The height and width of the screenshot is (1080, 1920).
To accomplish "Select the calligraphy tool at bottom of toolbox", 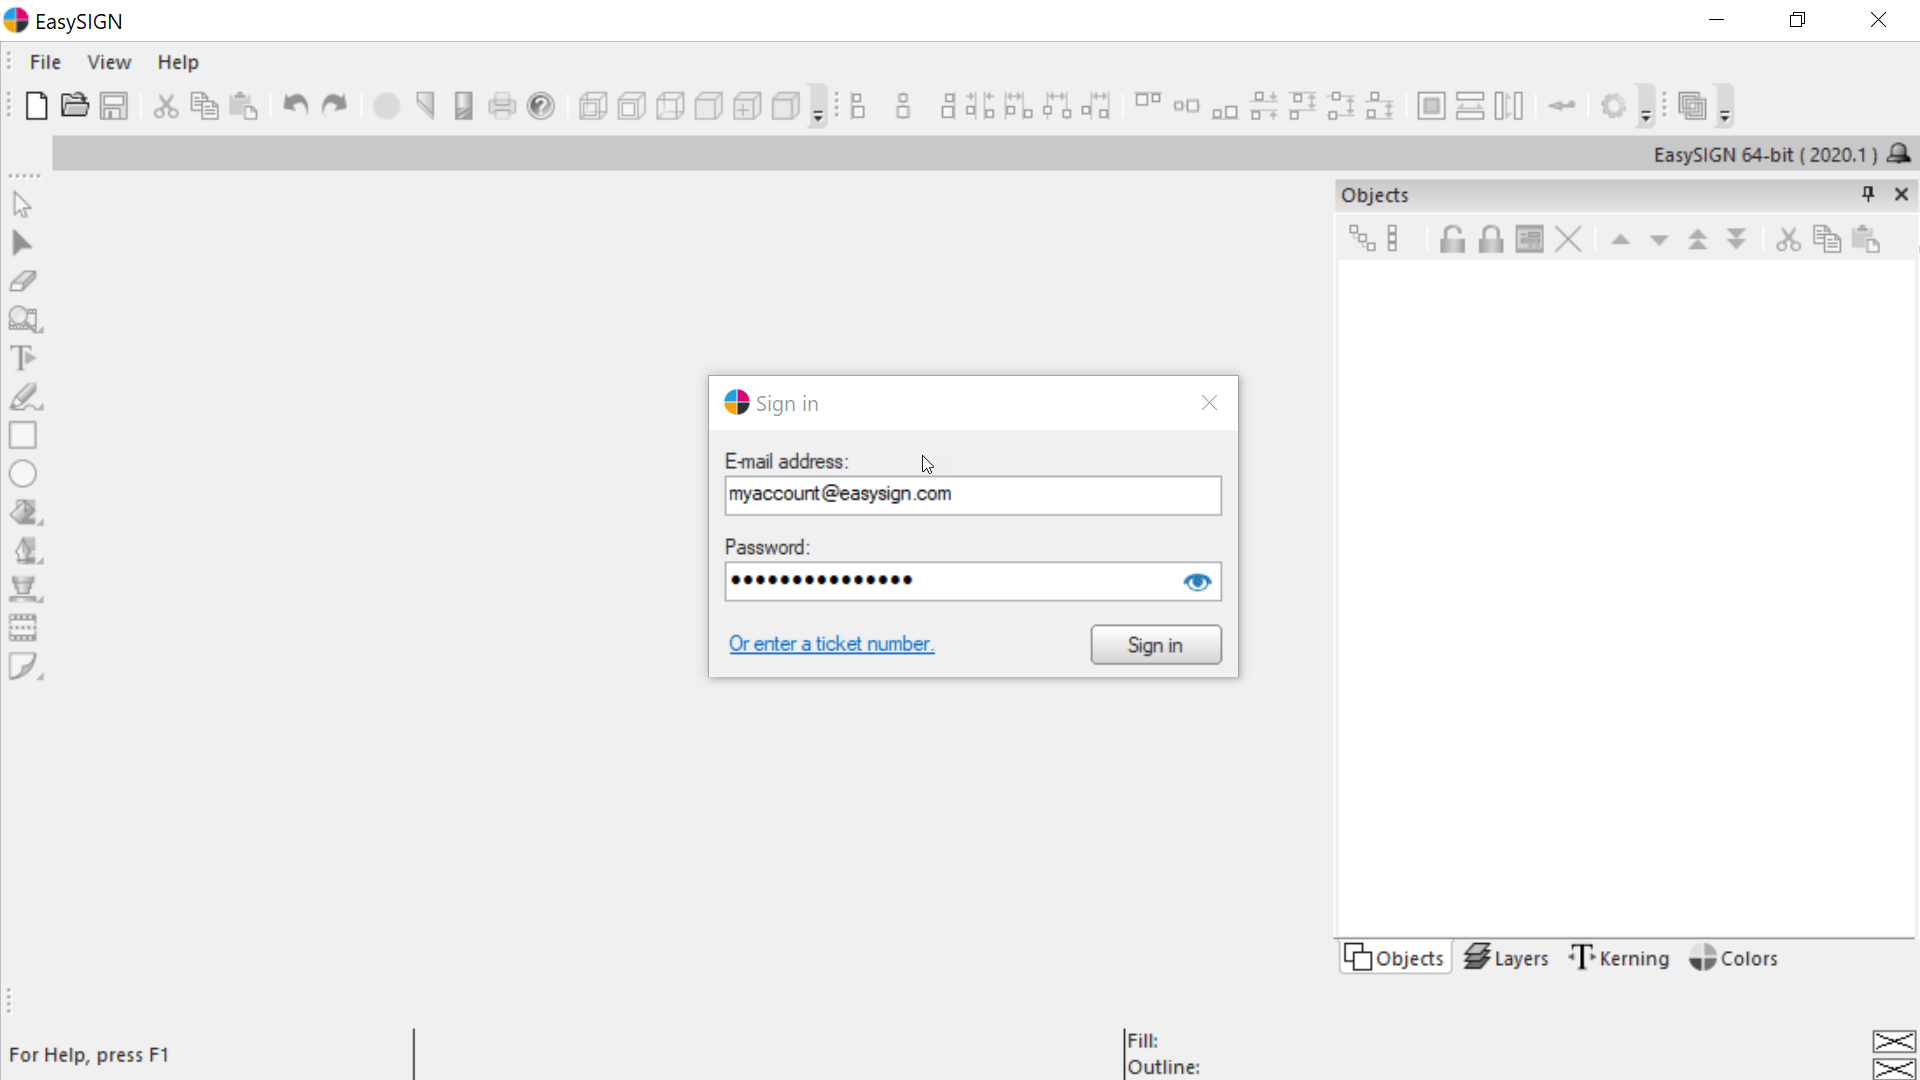I will tap(25, 666).
